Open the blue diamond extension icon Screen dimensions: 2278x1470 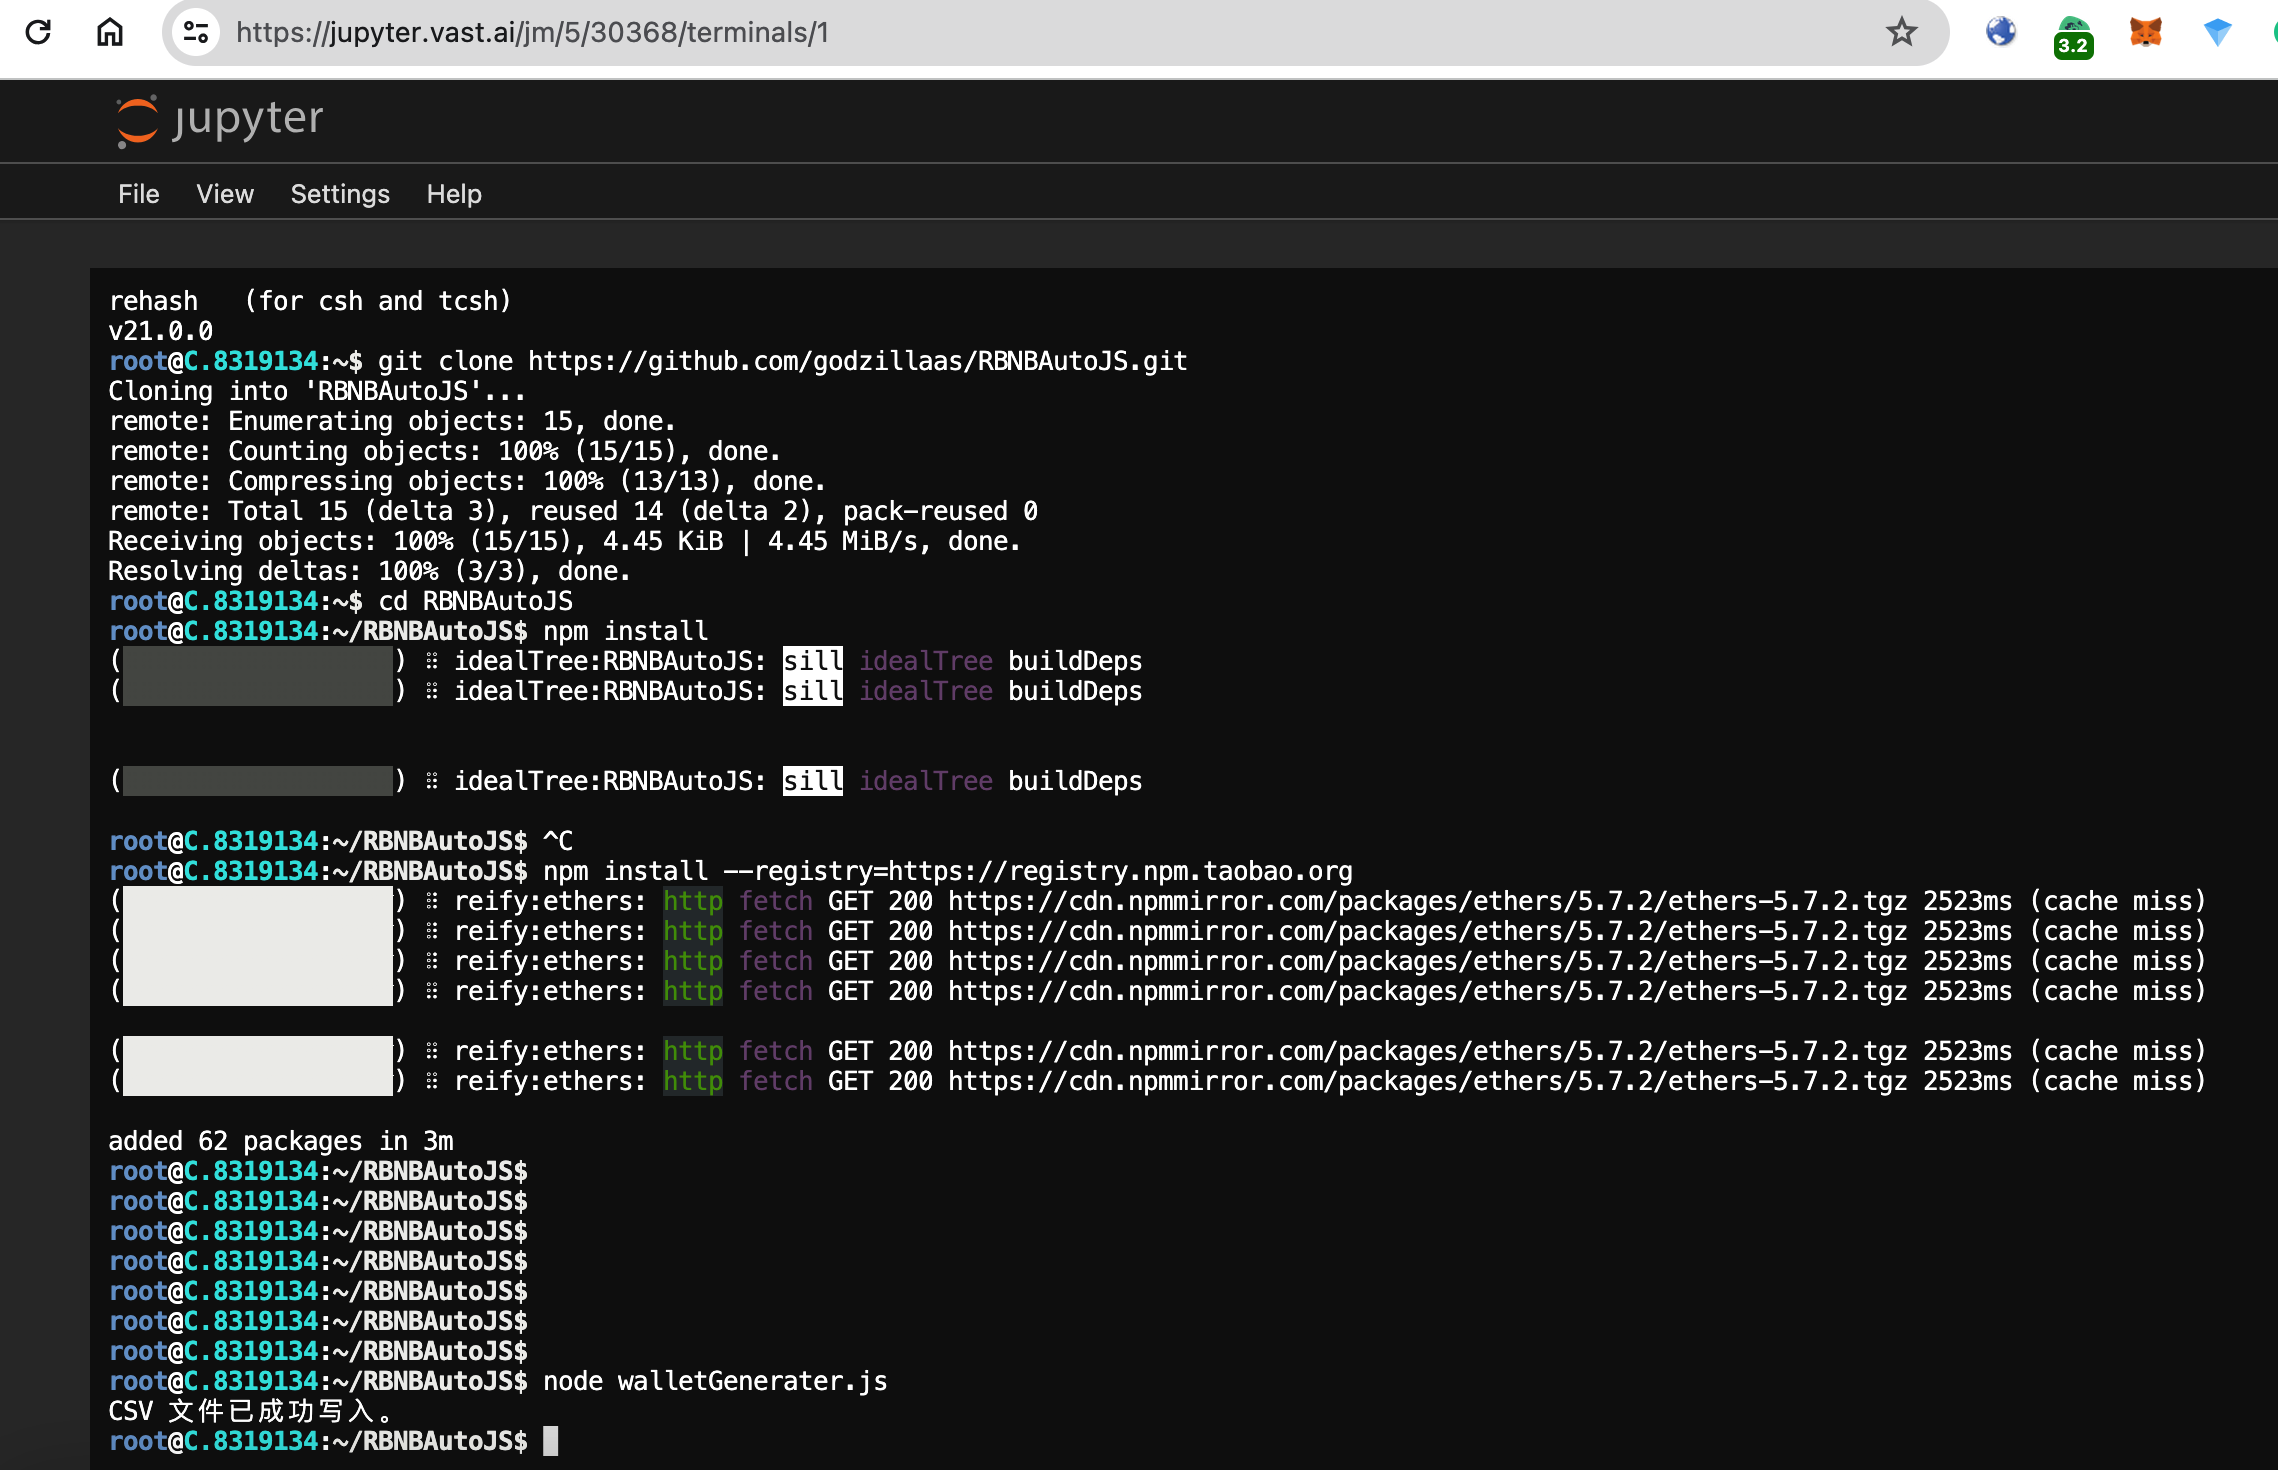(2217, 32)
